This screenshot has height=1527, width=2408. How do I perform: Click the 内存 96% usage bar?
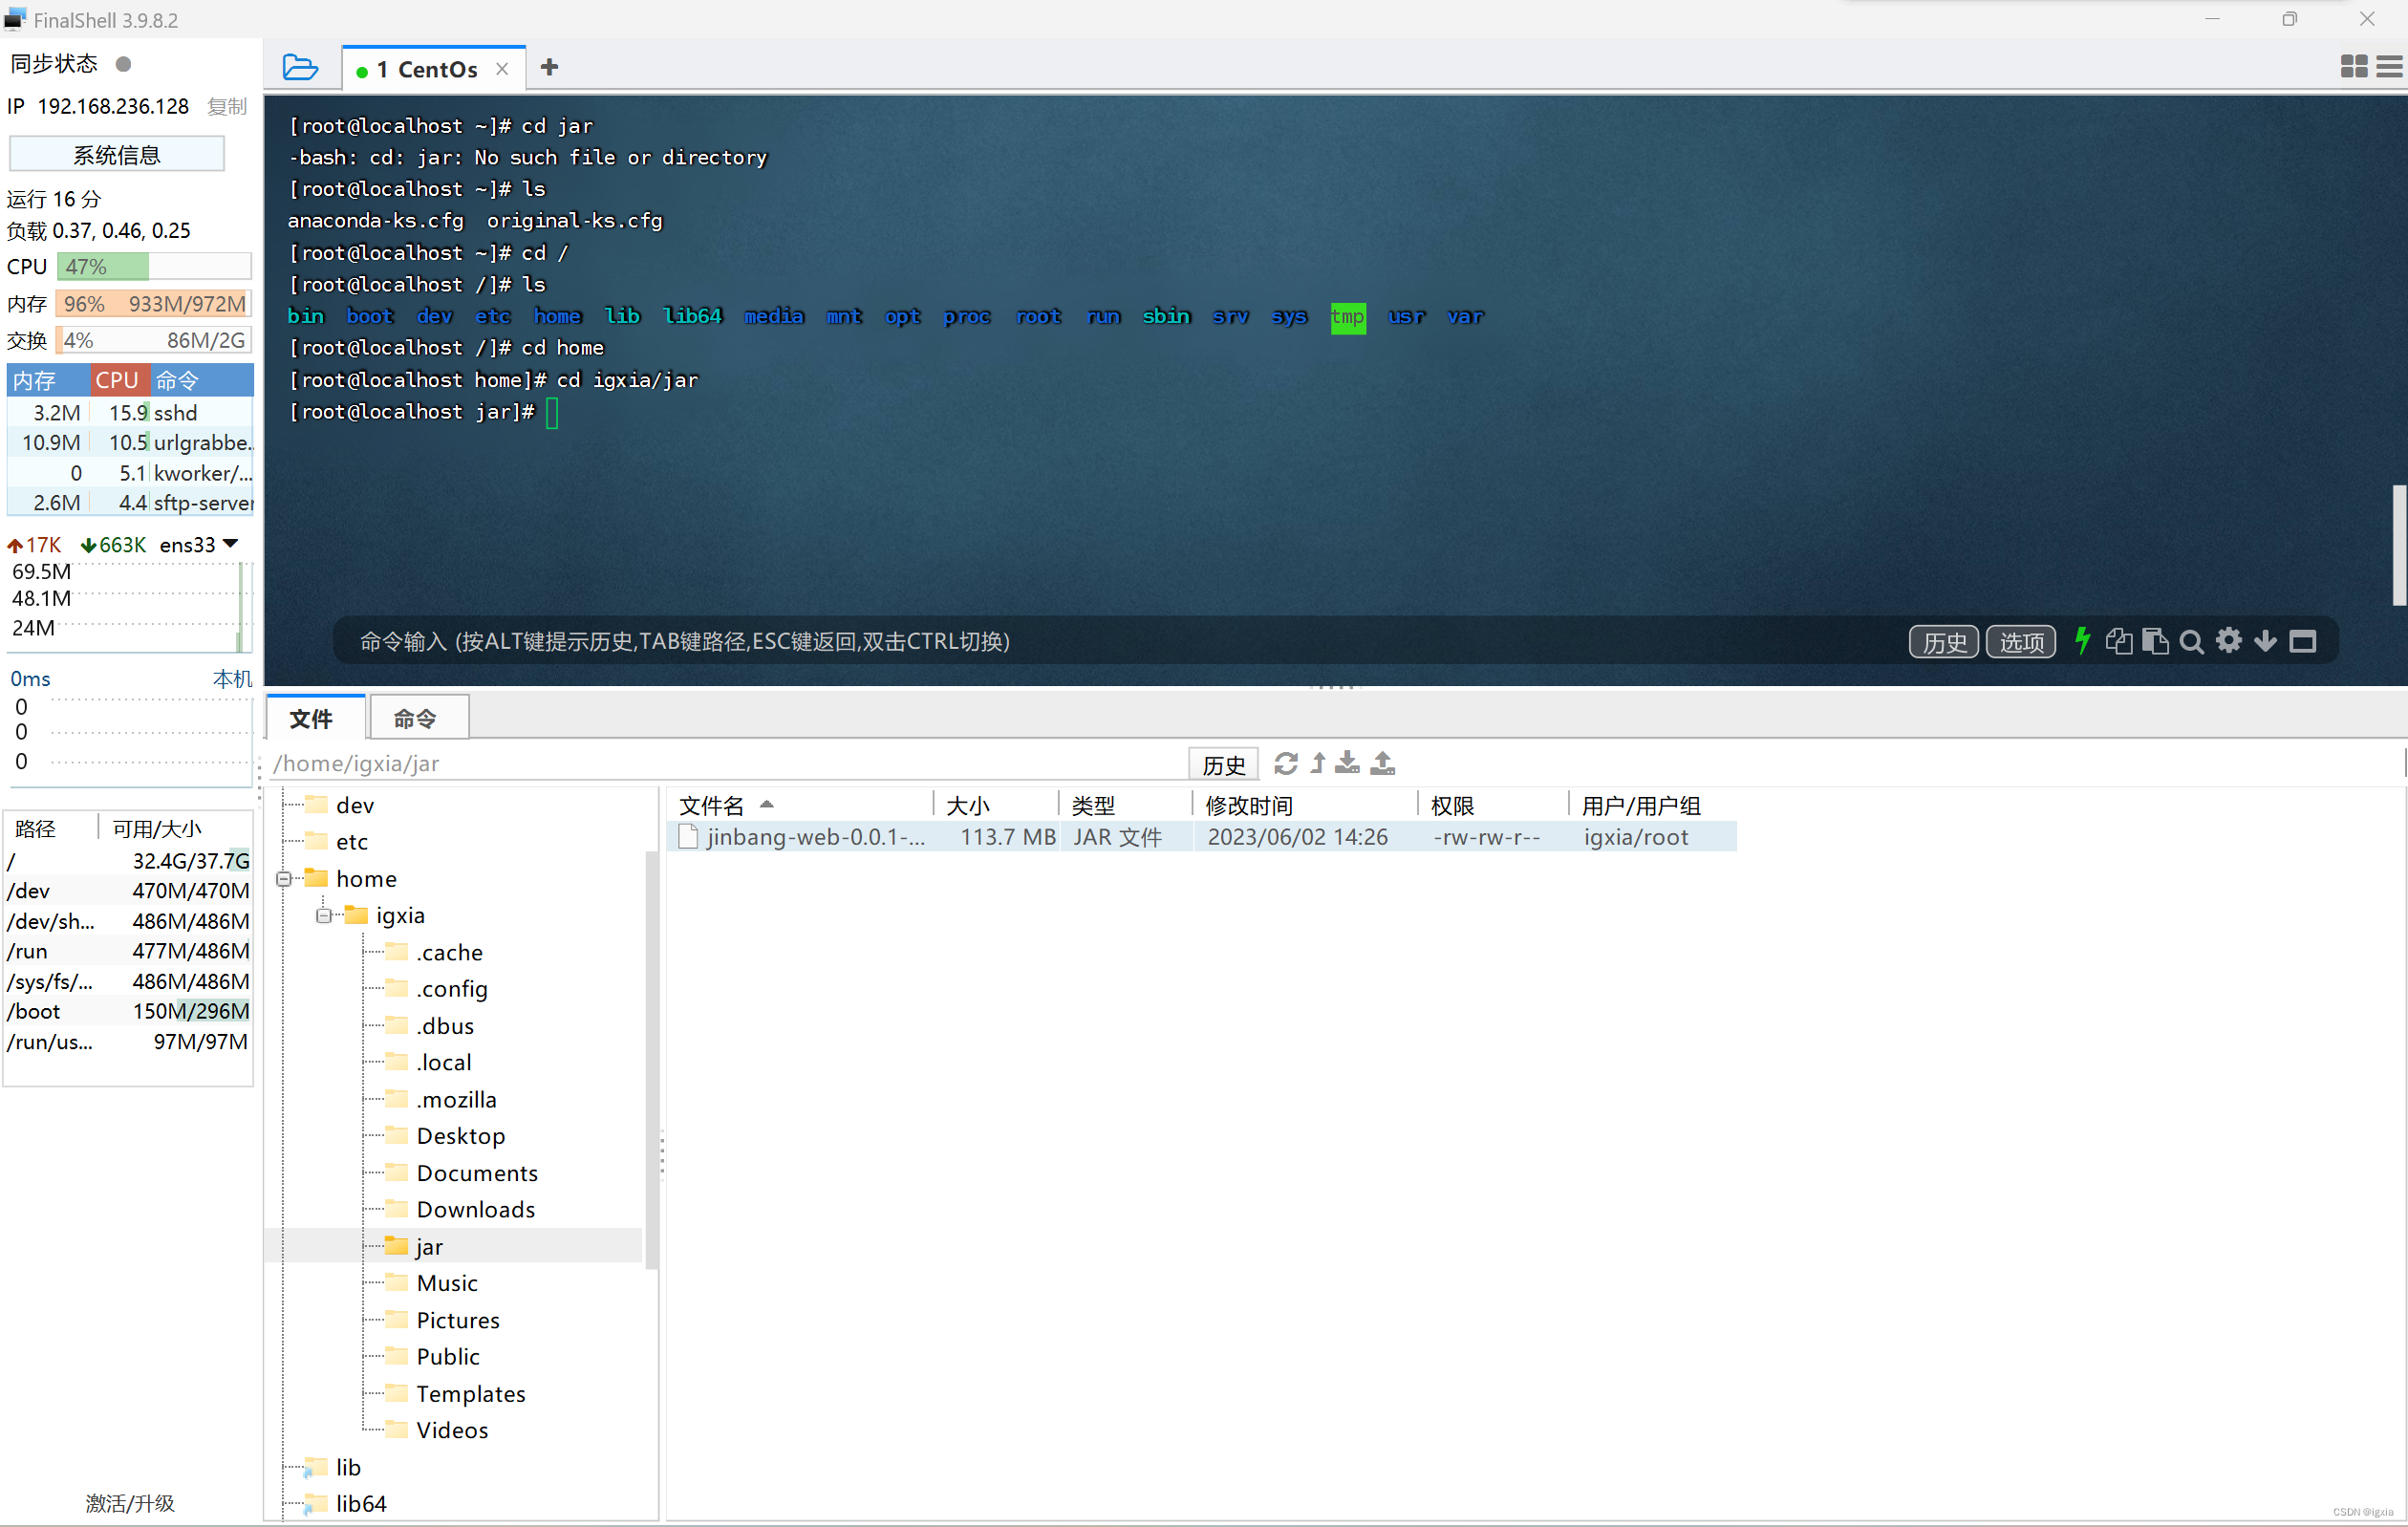[x=154, y=304]
